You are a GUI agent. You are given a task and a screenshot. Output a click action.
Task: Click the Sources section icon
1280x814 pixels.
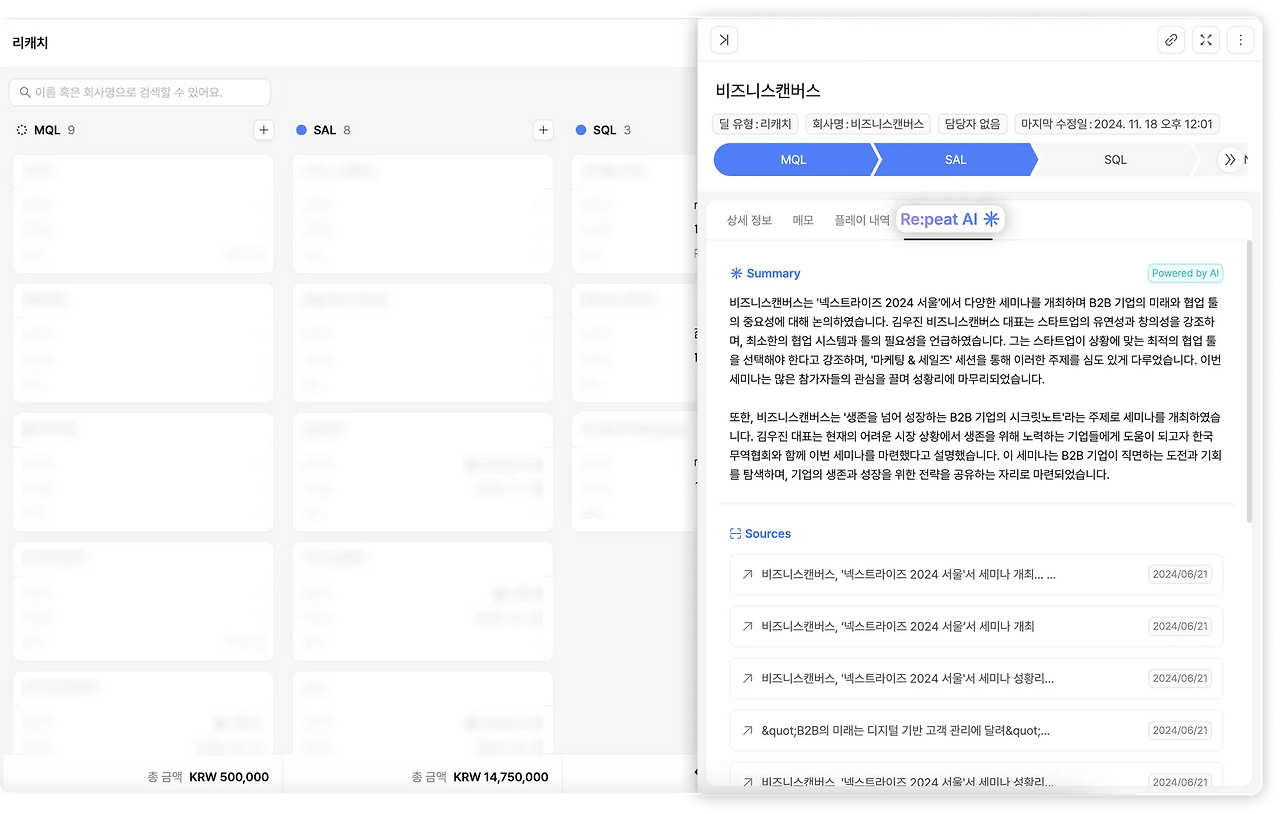tap(736, 533)
